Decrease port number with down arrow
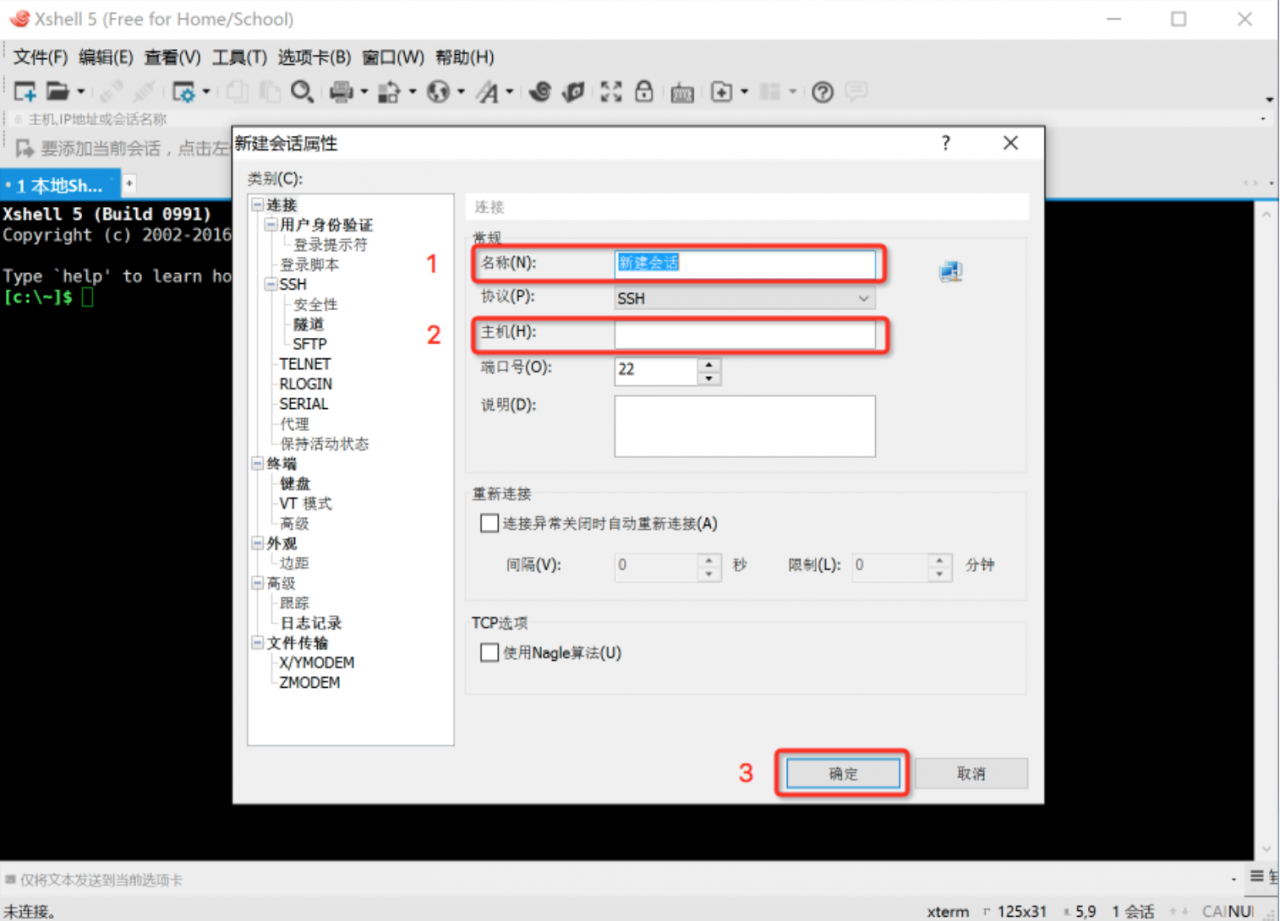This screenshot has height=921, width=1280. pos(709,378)
